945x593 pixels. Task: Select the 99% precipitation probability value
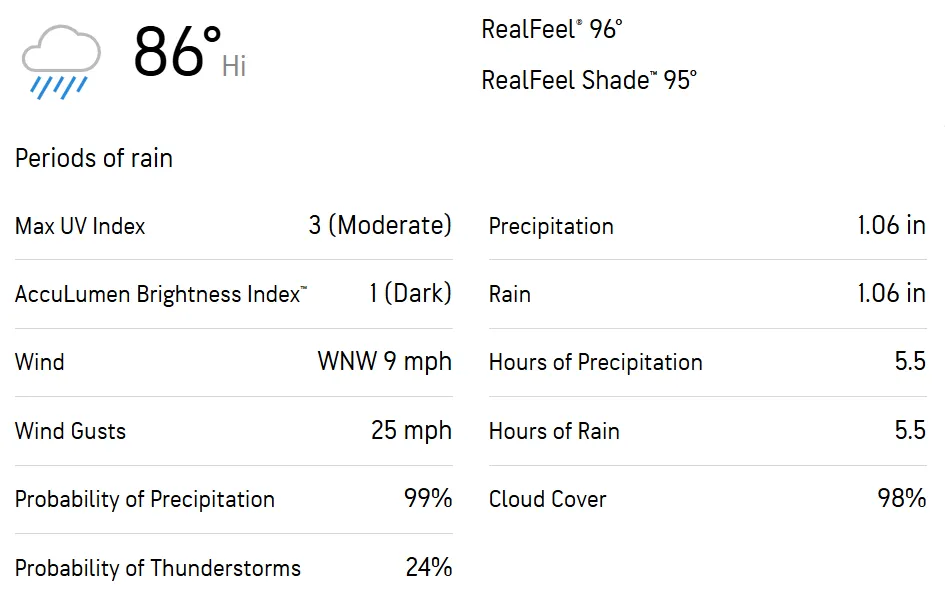[x=428, y=499]
